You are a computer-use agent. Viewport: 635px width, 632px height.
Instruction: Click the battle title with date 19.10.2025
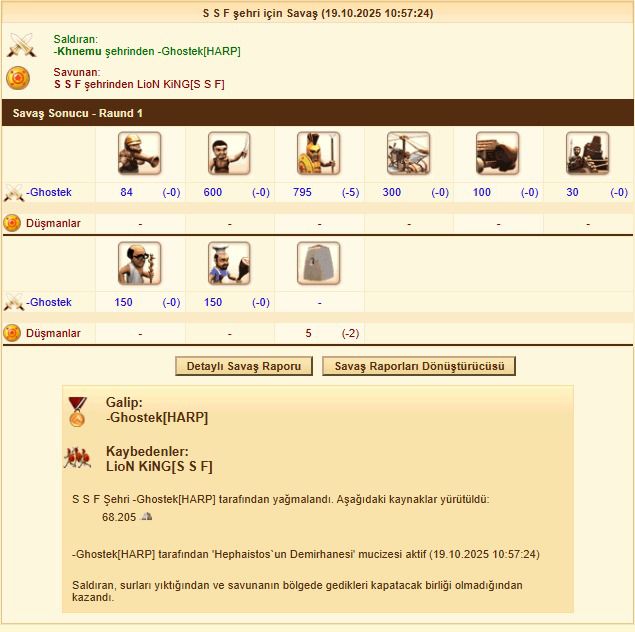318,13
